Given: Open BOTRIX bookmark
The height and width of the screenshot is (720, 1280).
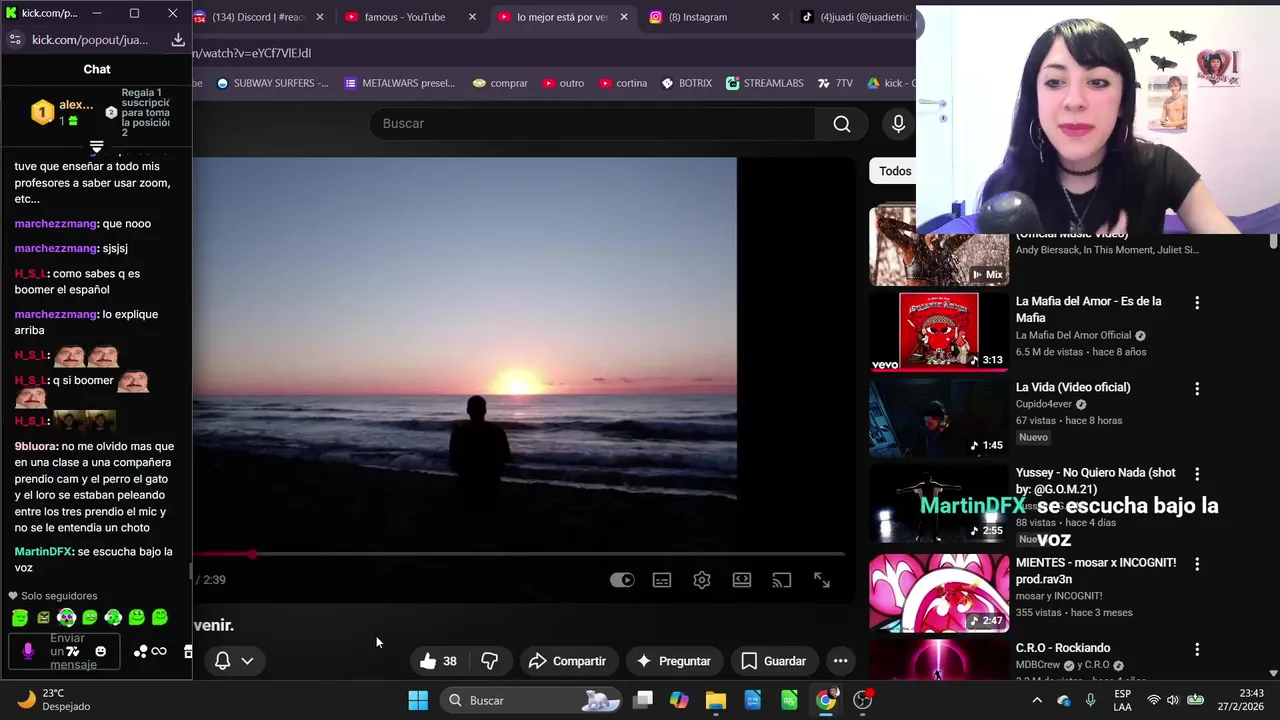Looking at the screenshot, I should [687, 83].
